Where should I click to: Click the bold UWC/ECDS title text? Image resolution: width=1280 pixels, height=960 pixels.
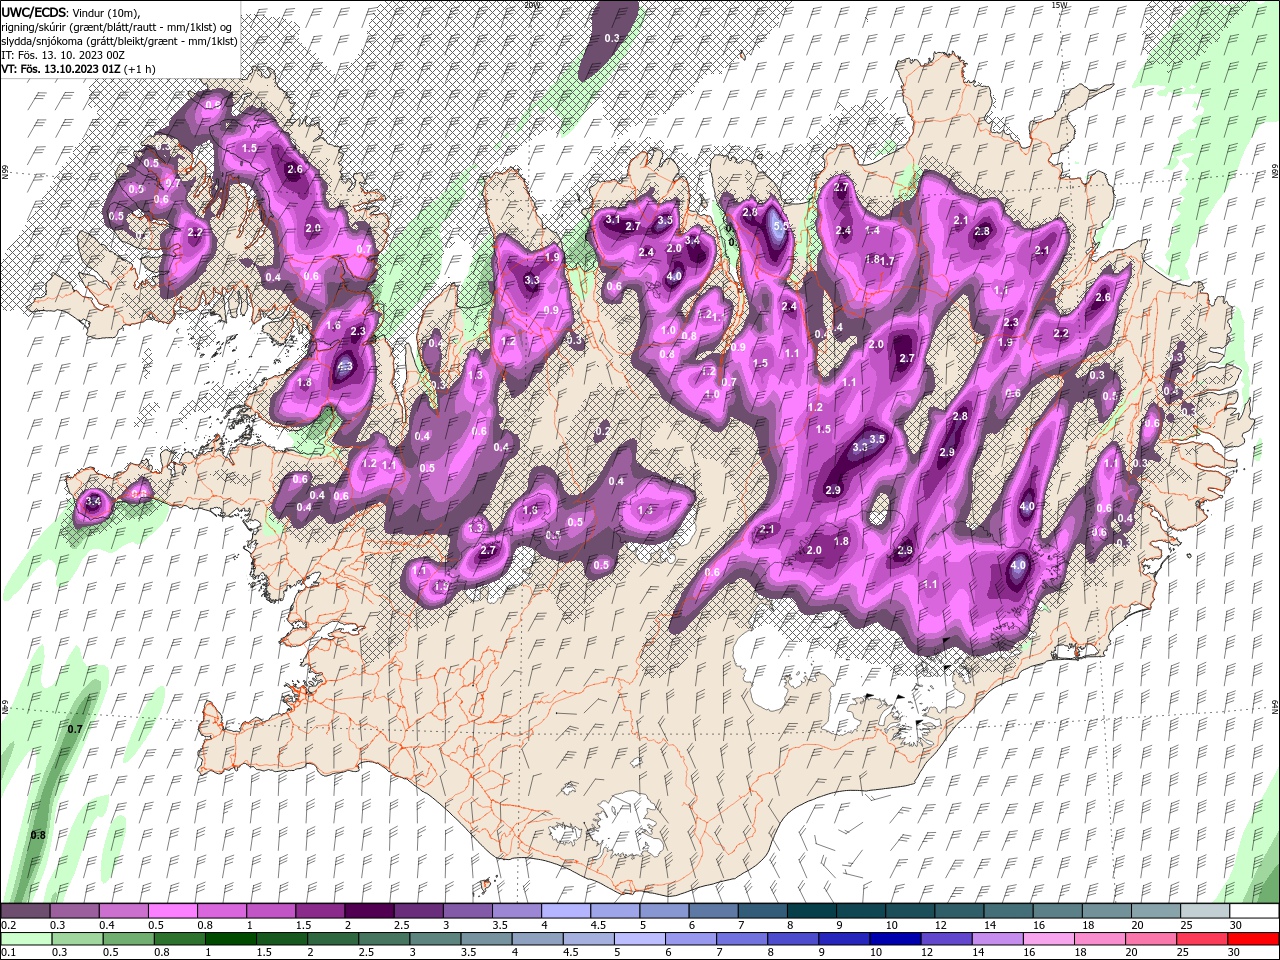click(35, 12)
